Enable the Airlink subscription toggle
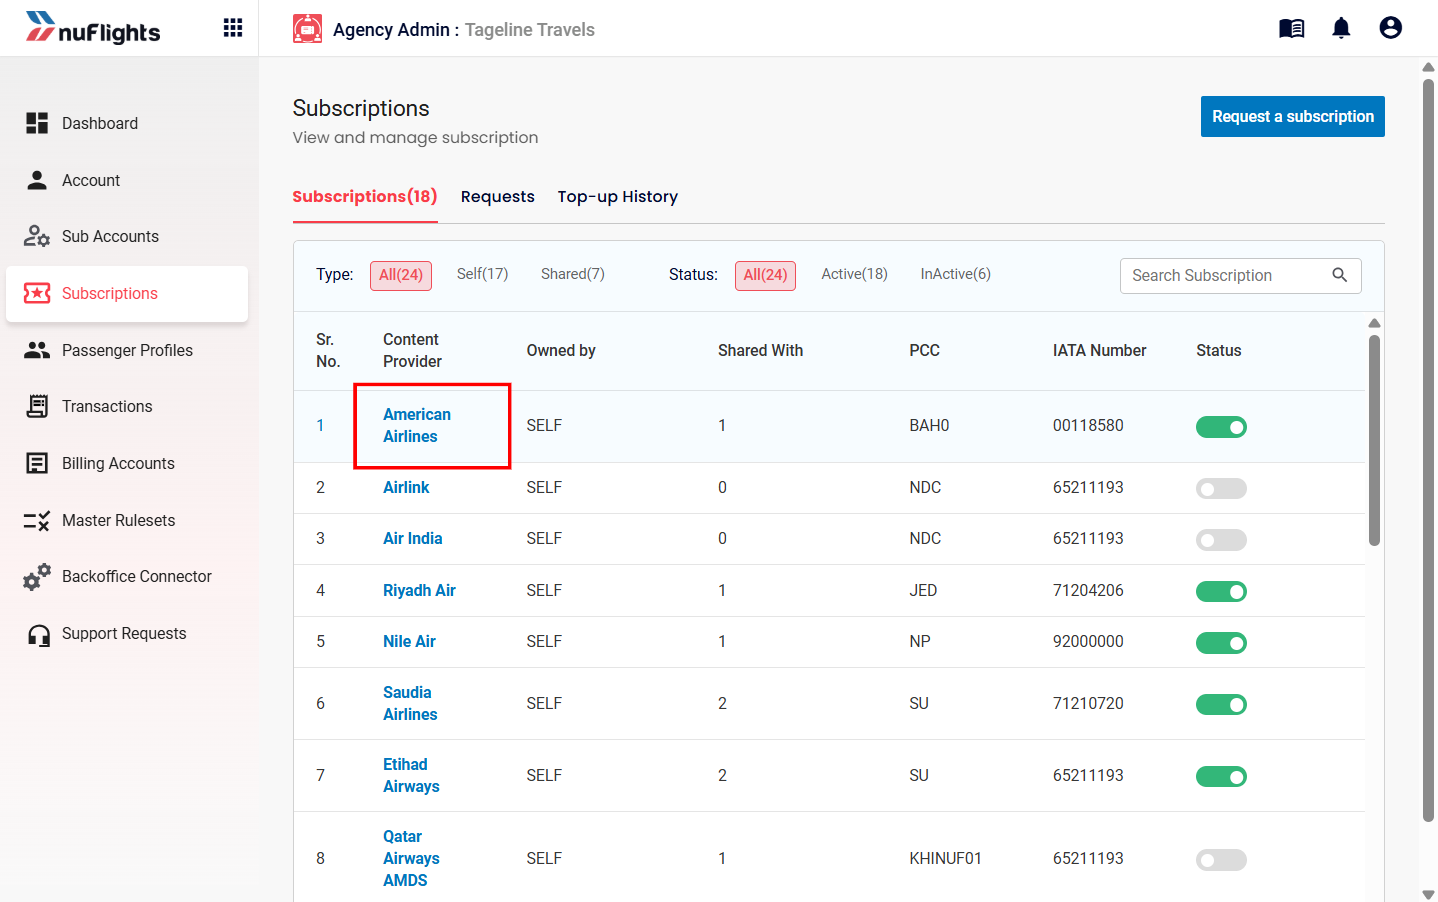This screenshot has height=902, width=1438. pyautogui.click(x=1221, y=489)
